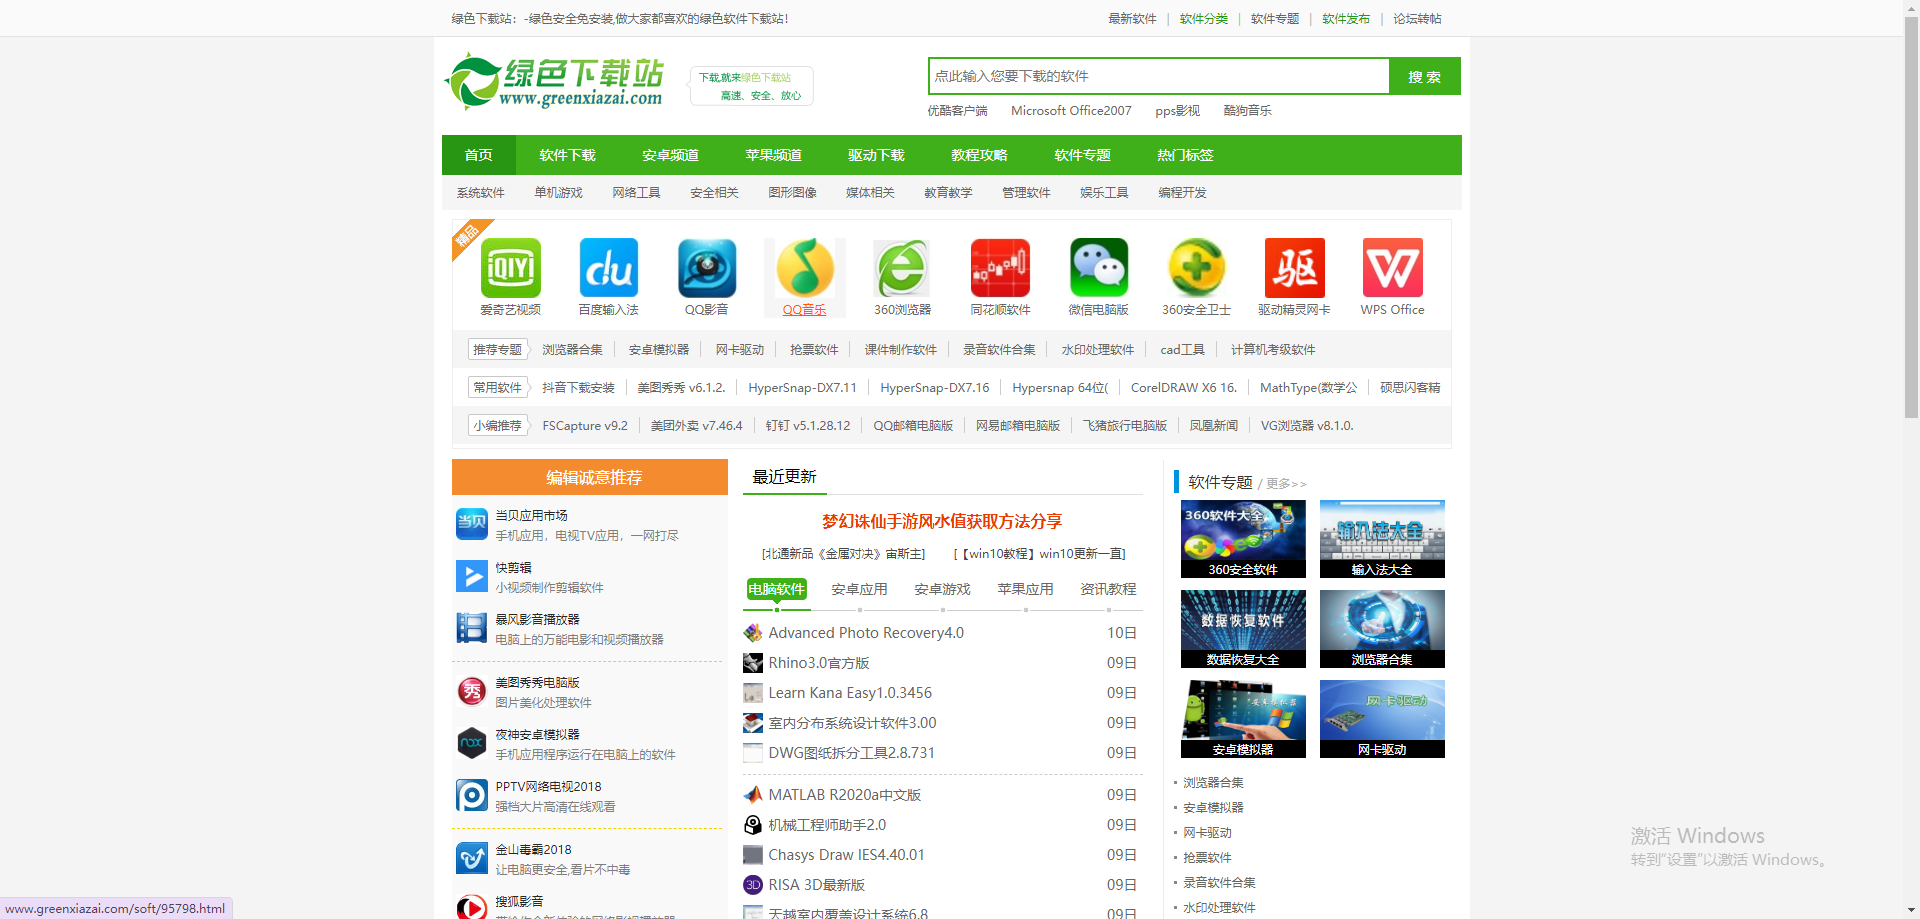Click the 同花顺软件 icon

click(x=1000, y=268)
